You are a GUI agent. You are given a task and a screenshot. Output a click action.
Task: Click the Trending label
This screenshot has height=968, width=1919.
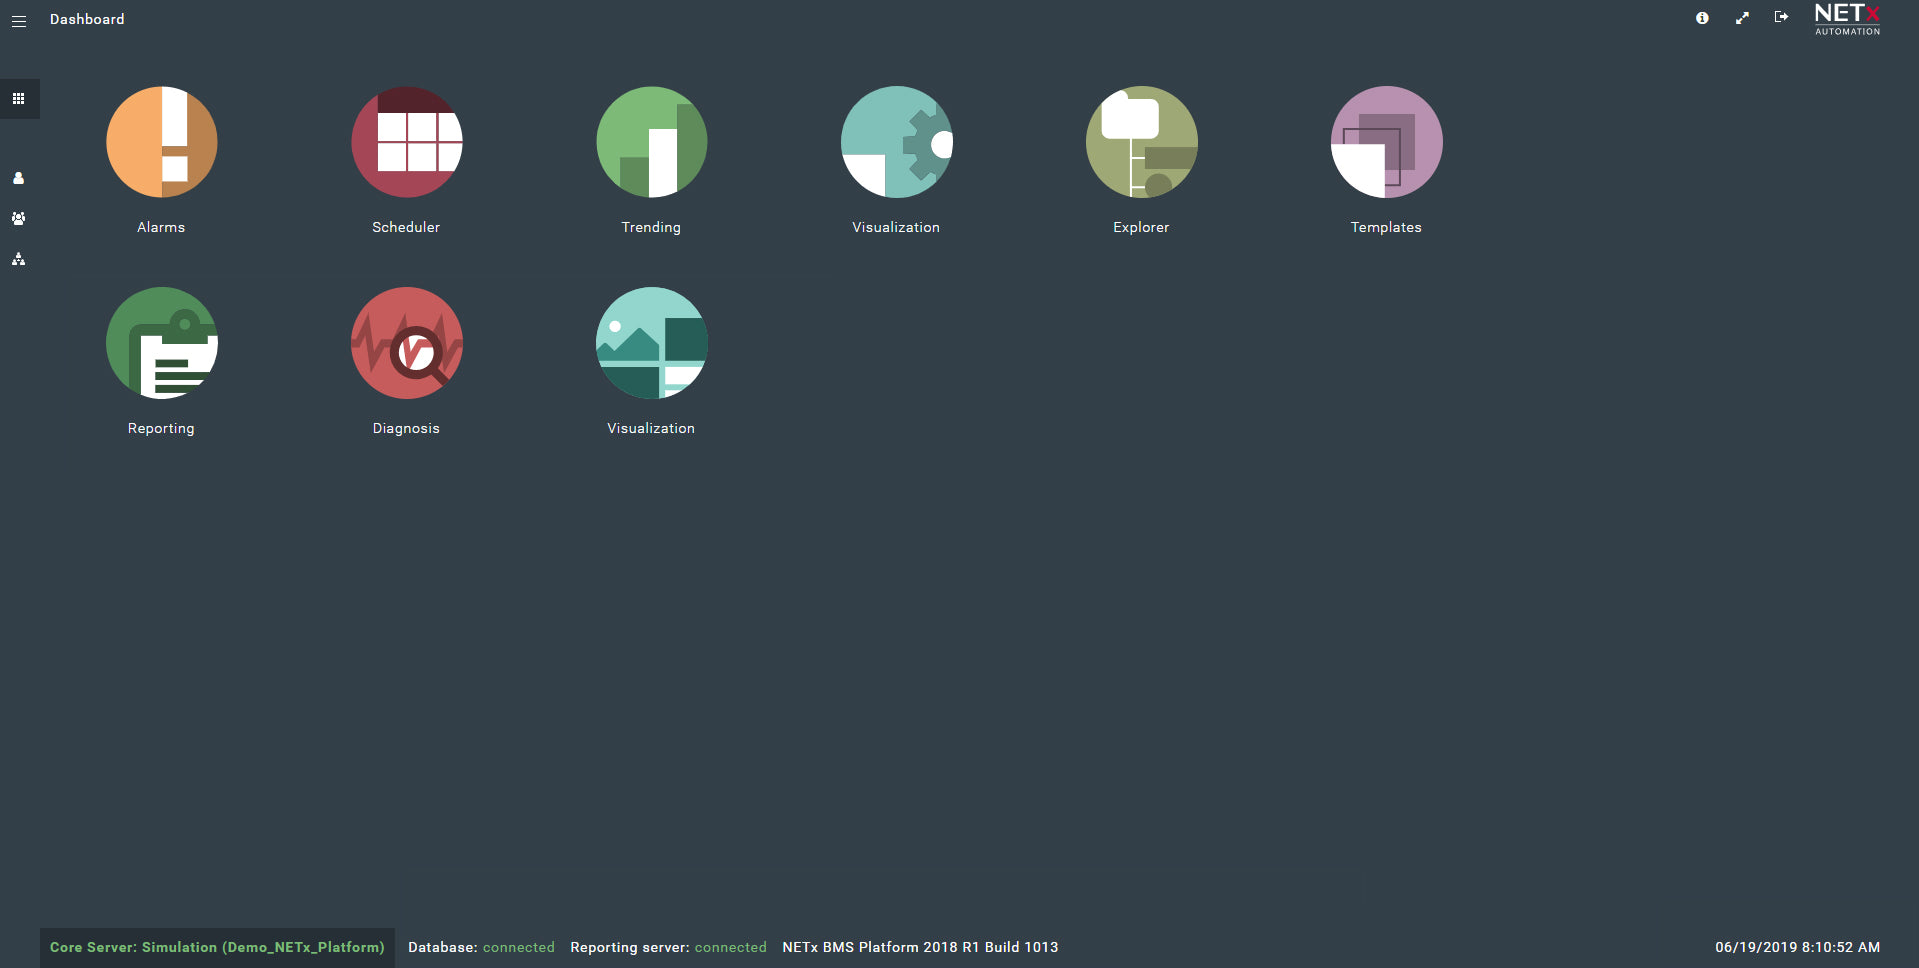[x=651, y=227]
